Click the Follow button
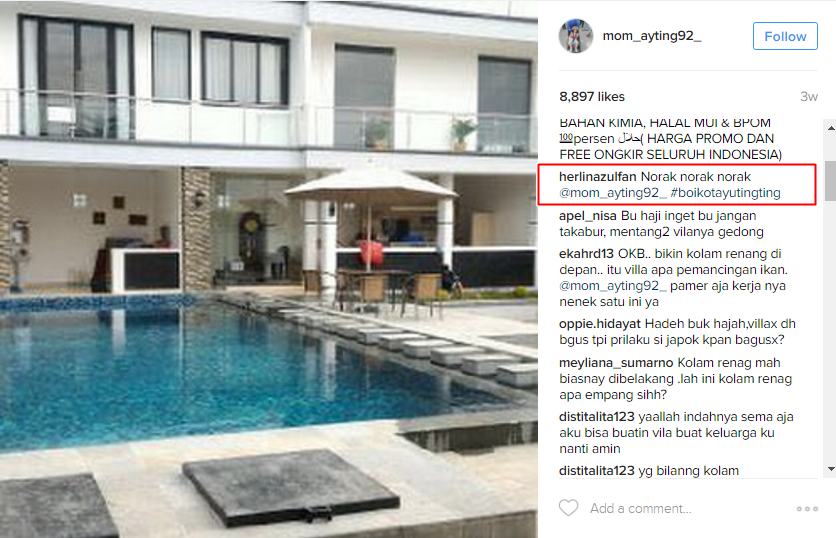Screen dimensions: 836x538 pyautogui.click(x=785, y=36)
